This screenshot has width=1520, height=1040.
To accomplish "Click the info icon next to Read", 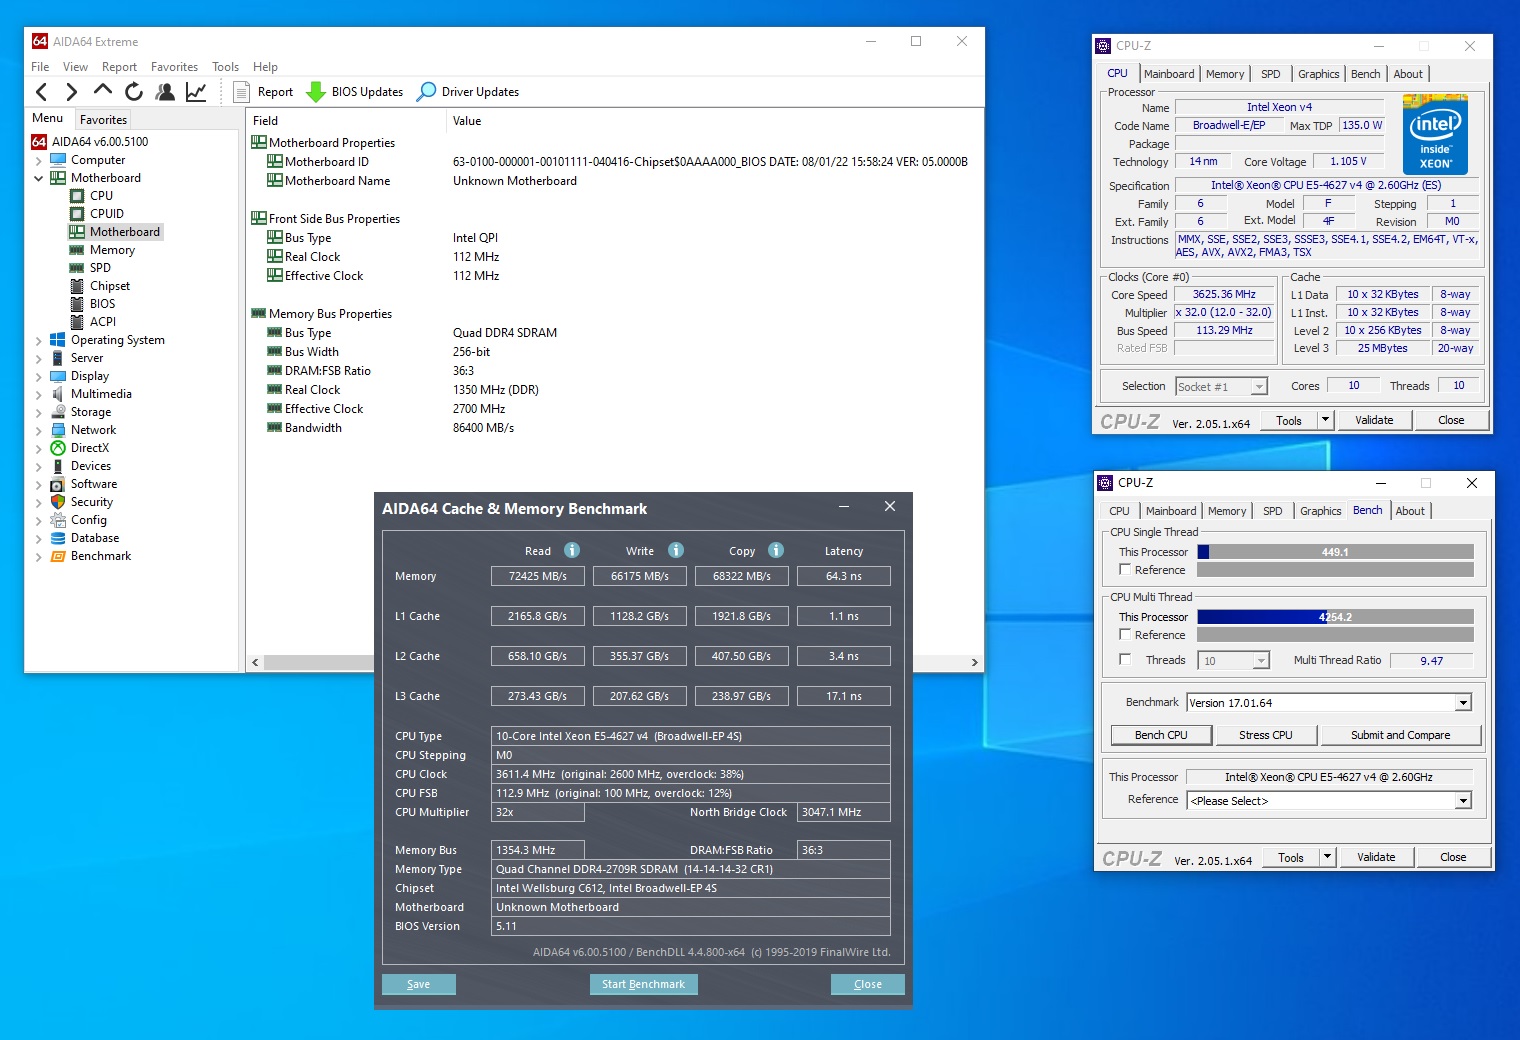I will 572,550.
